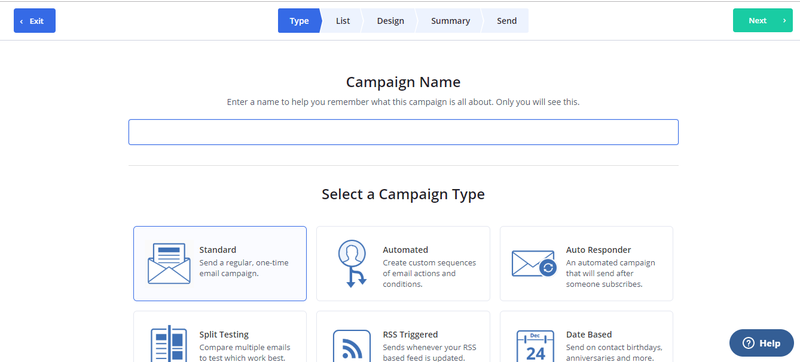800x362 pixels.
Task: Go to the Design step
Action: click(x=390, y=21)
